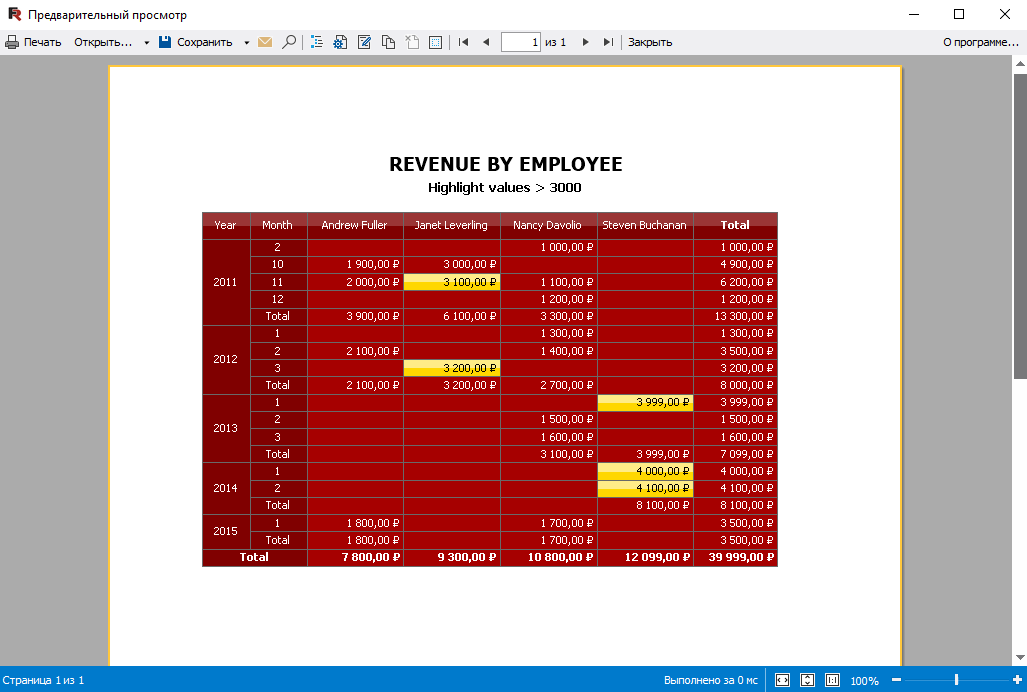
Task: Click the page number input field
Action: (520, 42)
